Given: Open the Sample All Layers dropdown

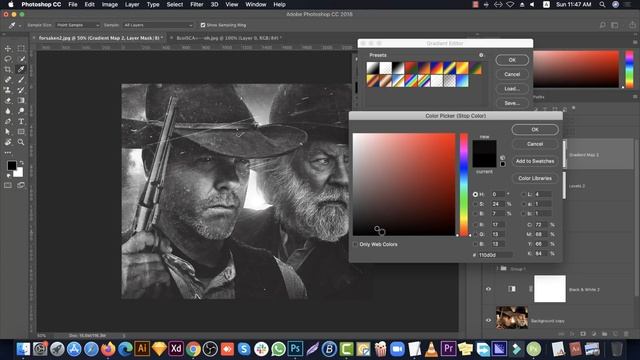Looking at the screenshot, I should click(x=158, y=25).
